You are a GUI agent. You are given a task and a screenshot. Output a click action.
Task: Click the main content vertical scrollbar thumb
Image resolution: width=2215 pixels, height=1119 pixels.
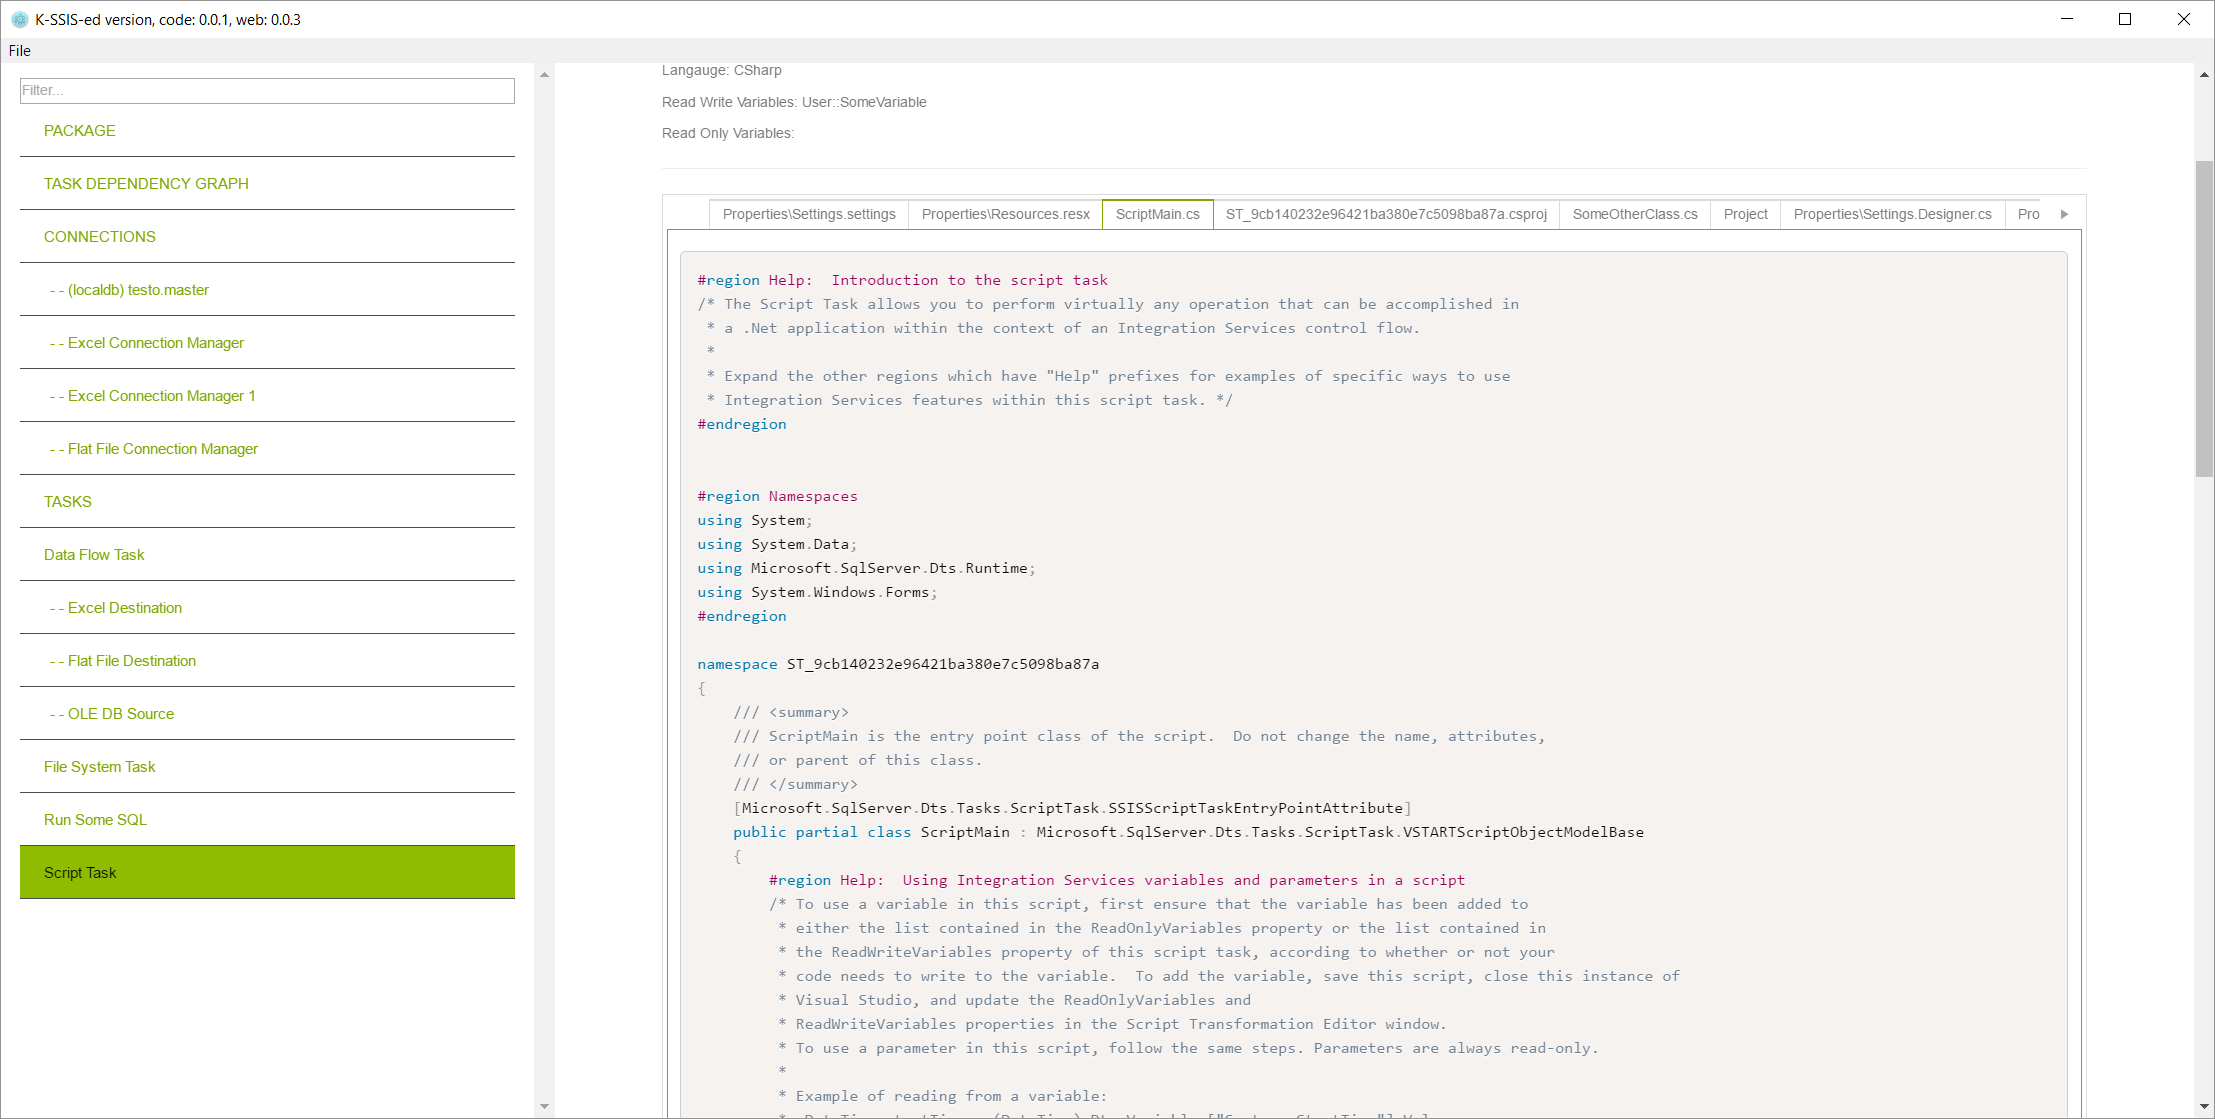(x=2204, y=318)
